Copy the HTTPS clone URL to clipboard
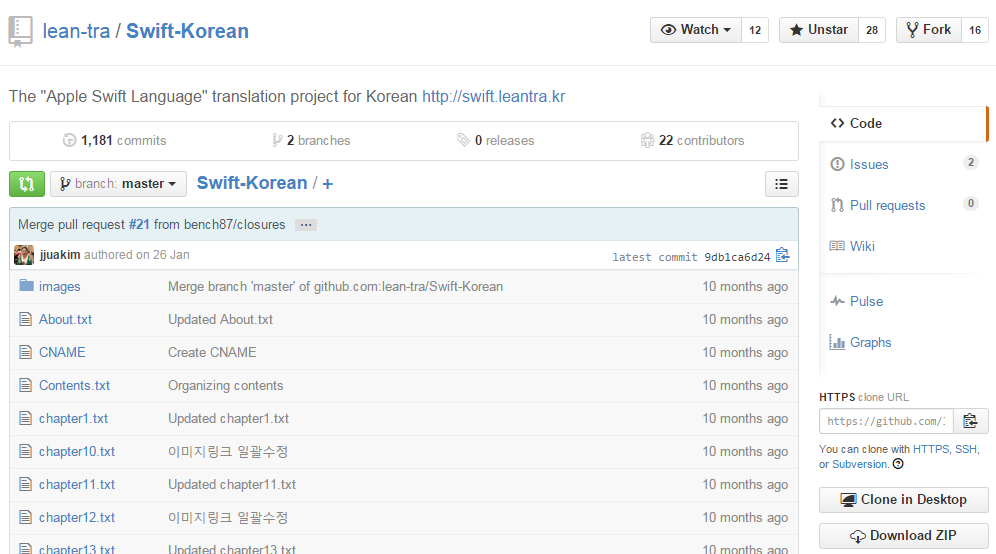Screen dimensions: 996x554 (970, 421)
